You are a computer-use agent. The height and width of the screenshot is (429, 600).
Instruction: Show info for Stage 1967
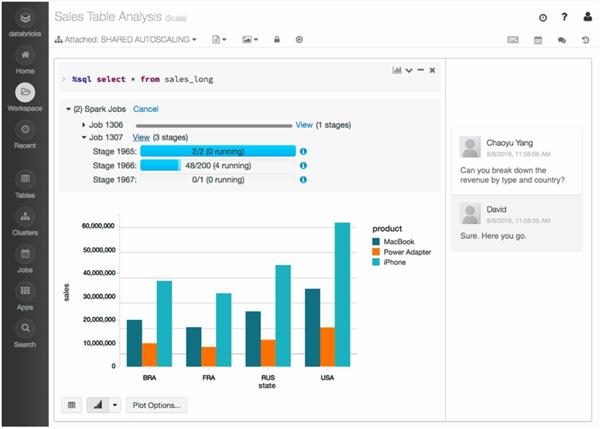coord(303,179)
